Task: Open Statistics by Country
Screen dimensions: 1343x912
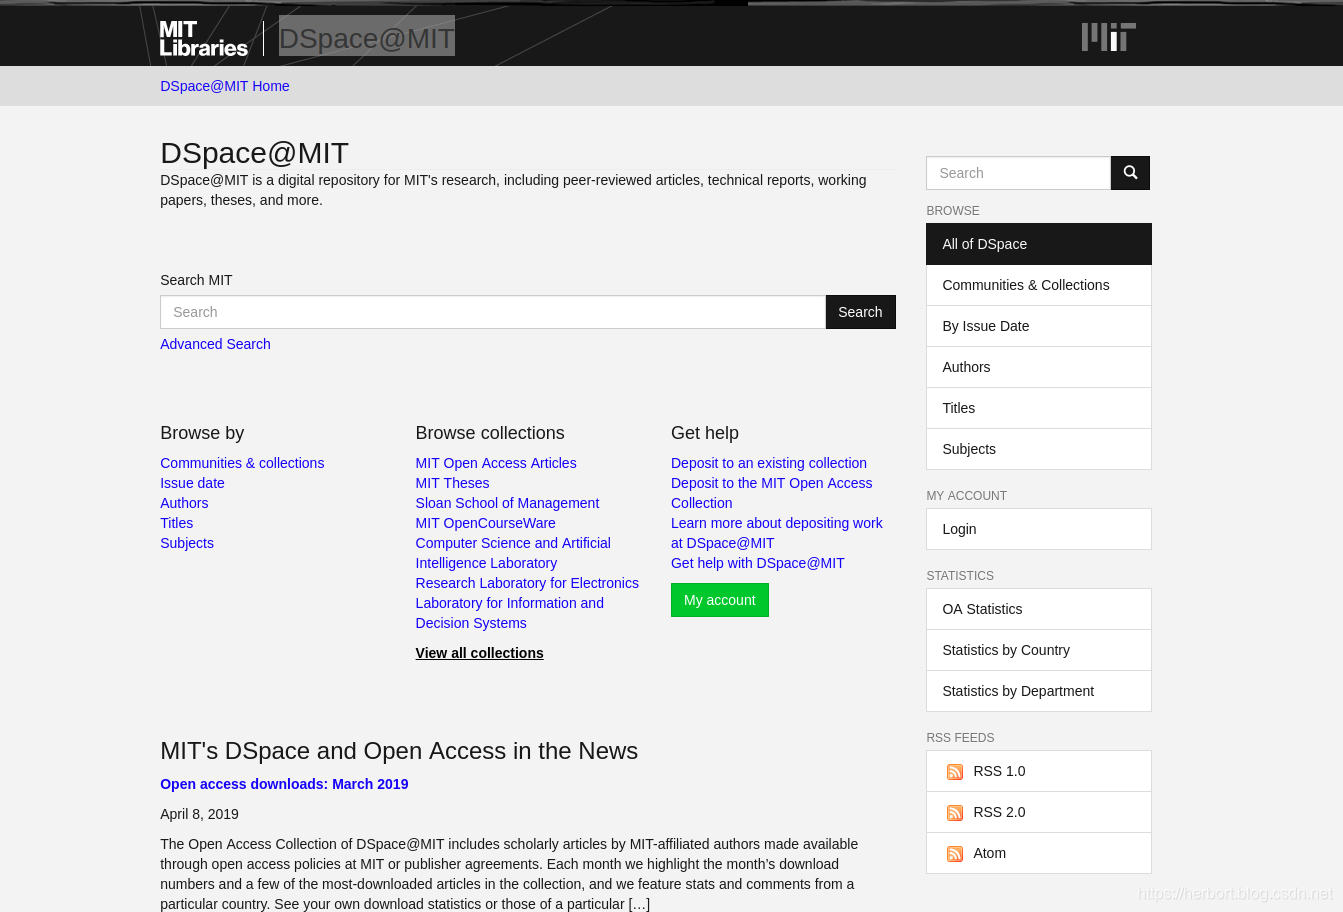Action: pos(1039,650)
